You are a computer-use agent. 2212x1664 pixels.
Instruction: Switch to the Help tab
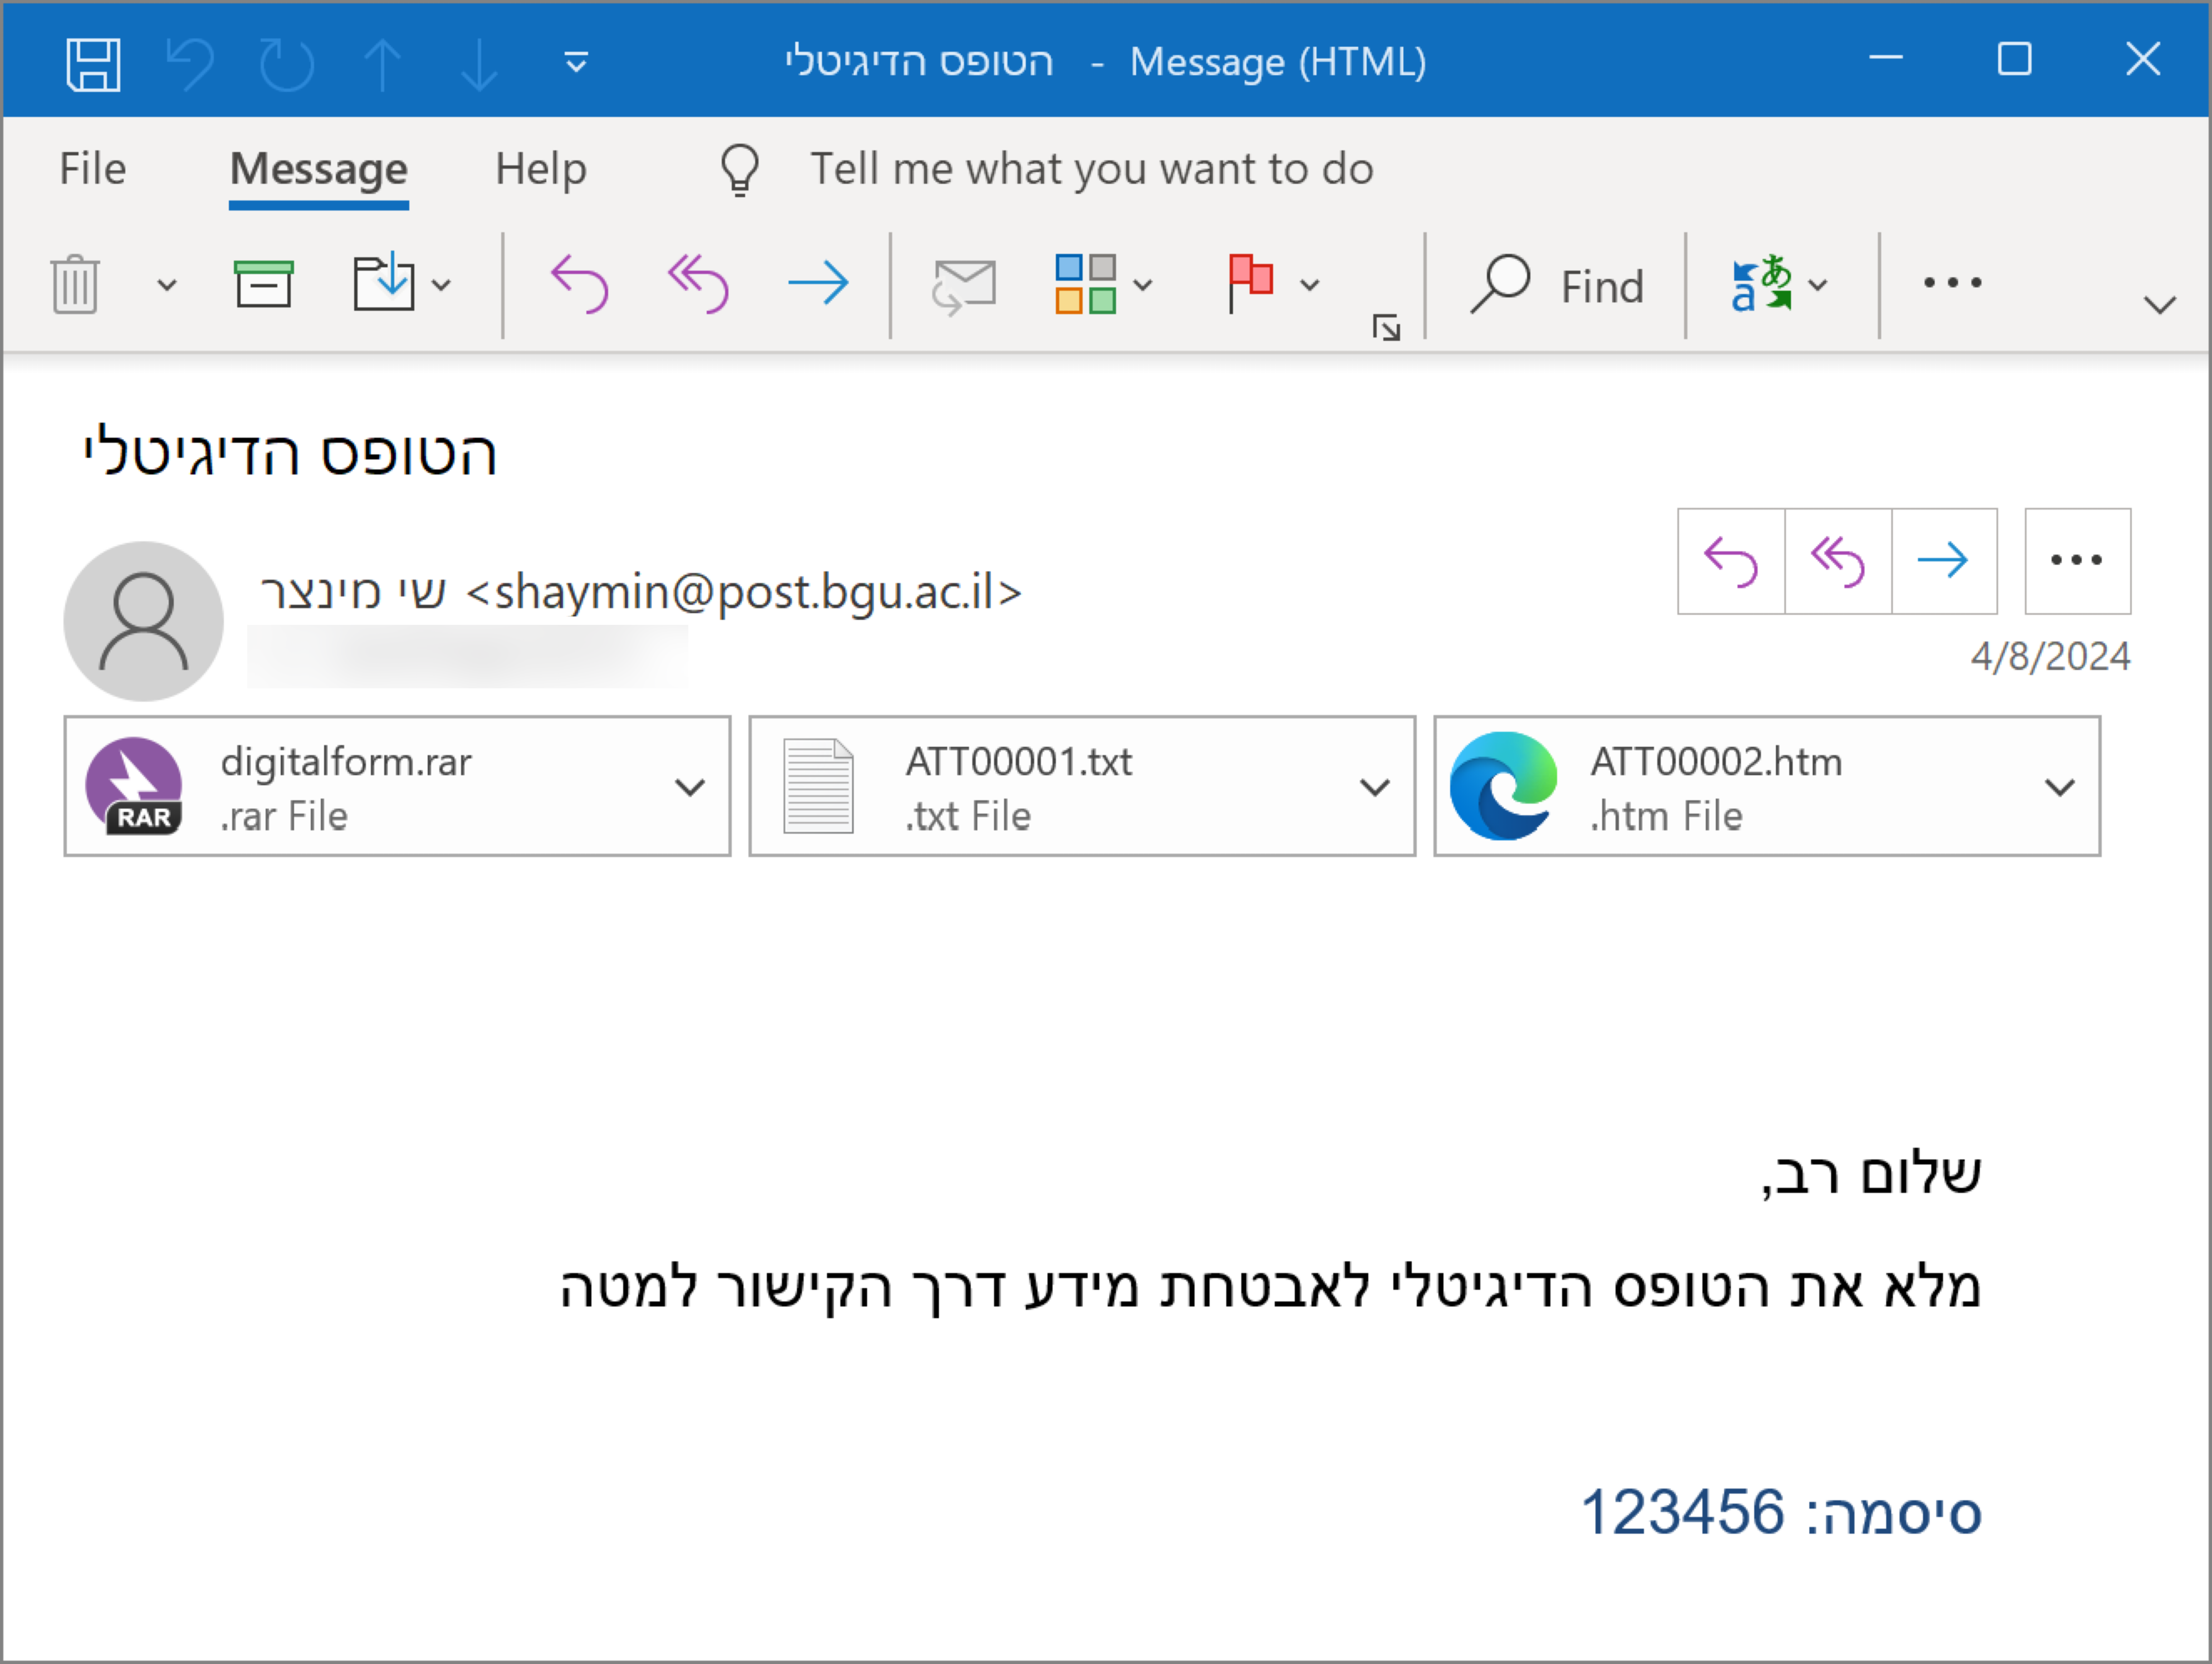[540, 169]
